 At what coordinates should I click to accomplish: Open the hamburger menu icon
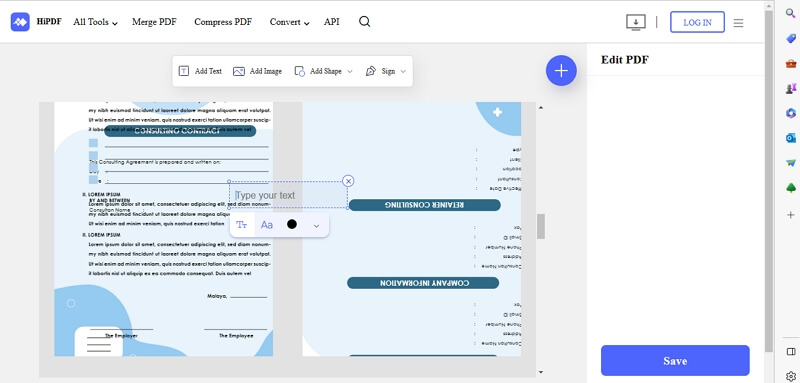pyautogui.click(x=738, y=23)
